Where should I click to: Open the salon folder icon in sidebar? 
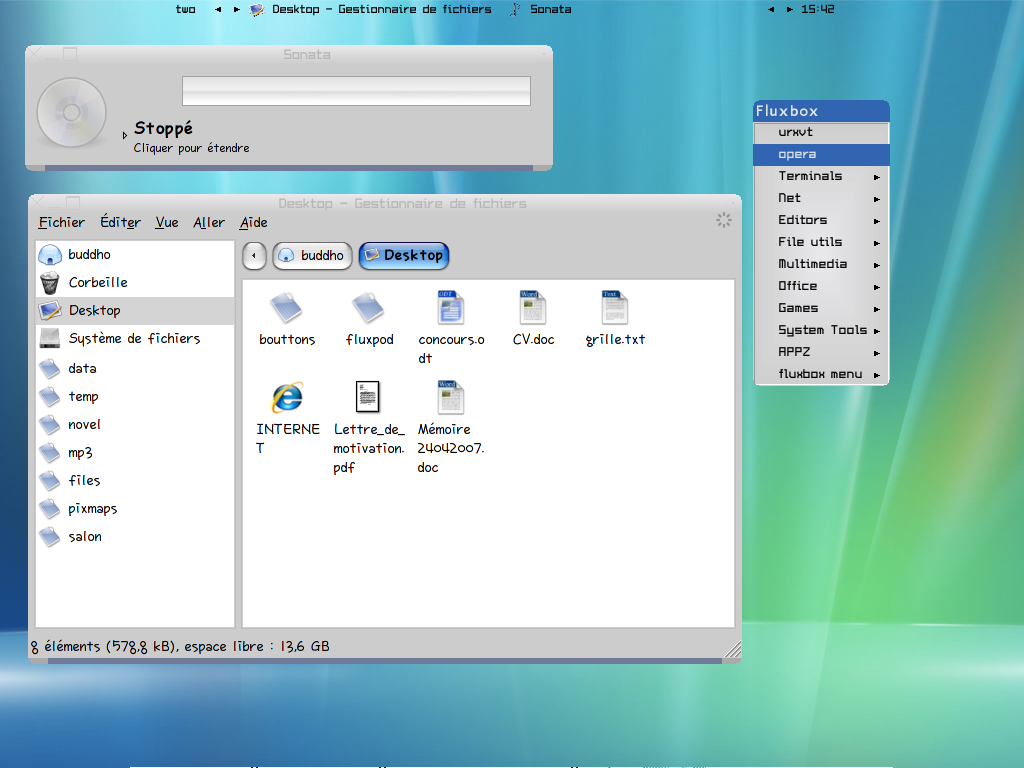point(50,537)
